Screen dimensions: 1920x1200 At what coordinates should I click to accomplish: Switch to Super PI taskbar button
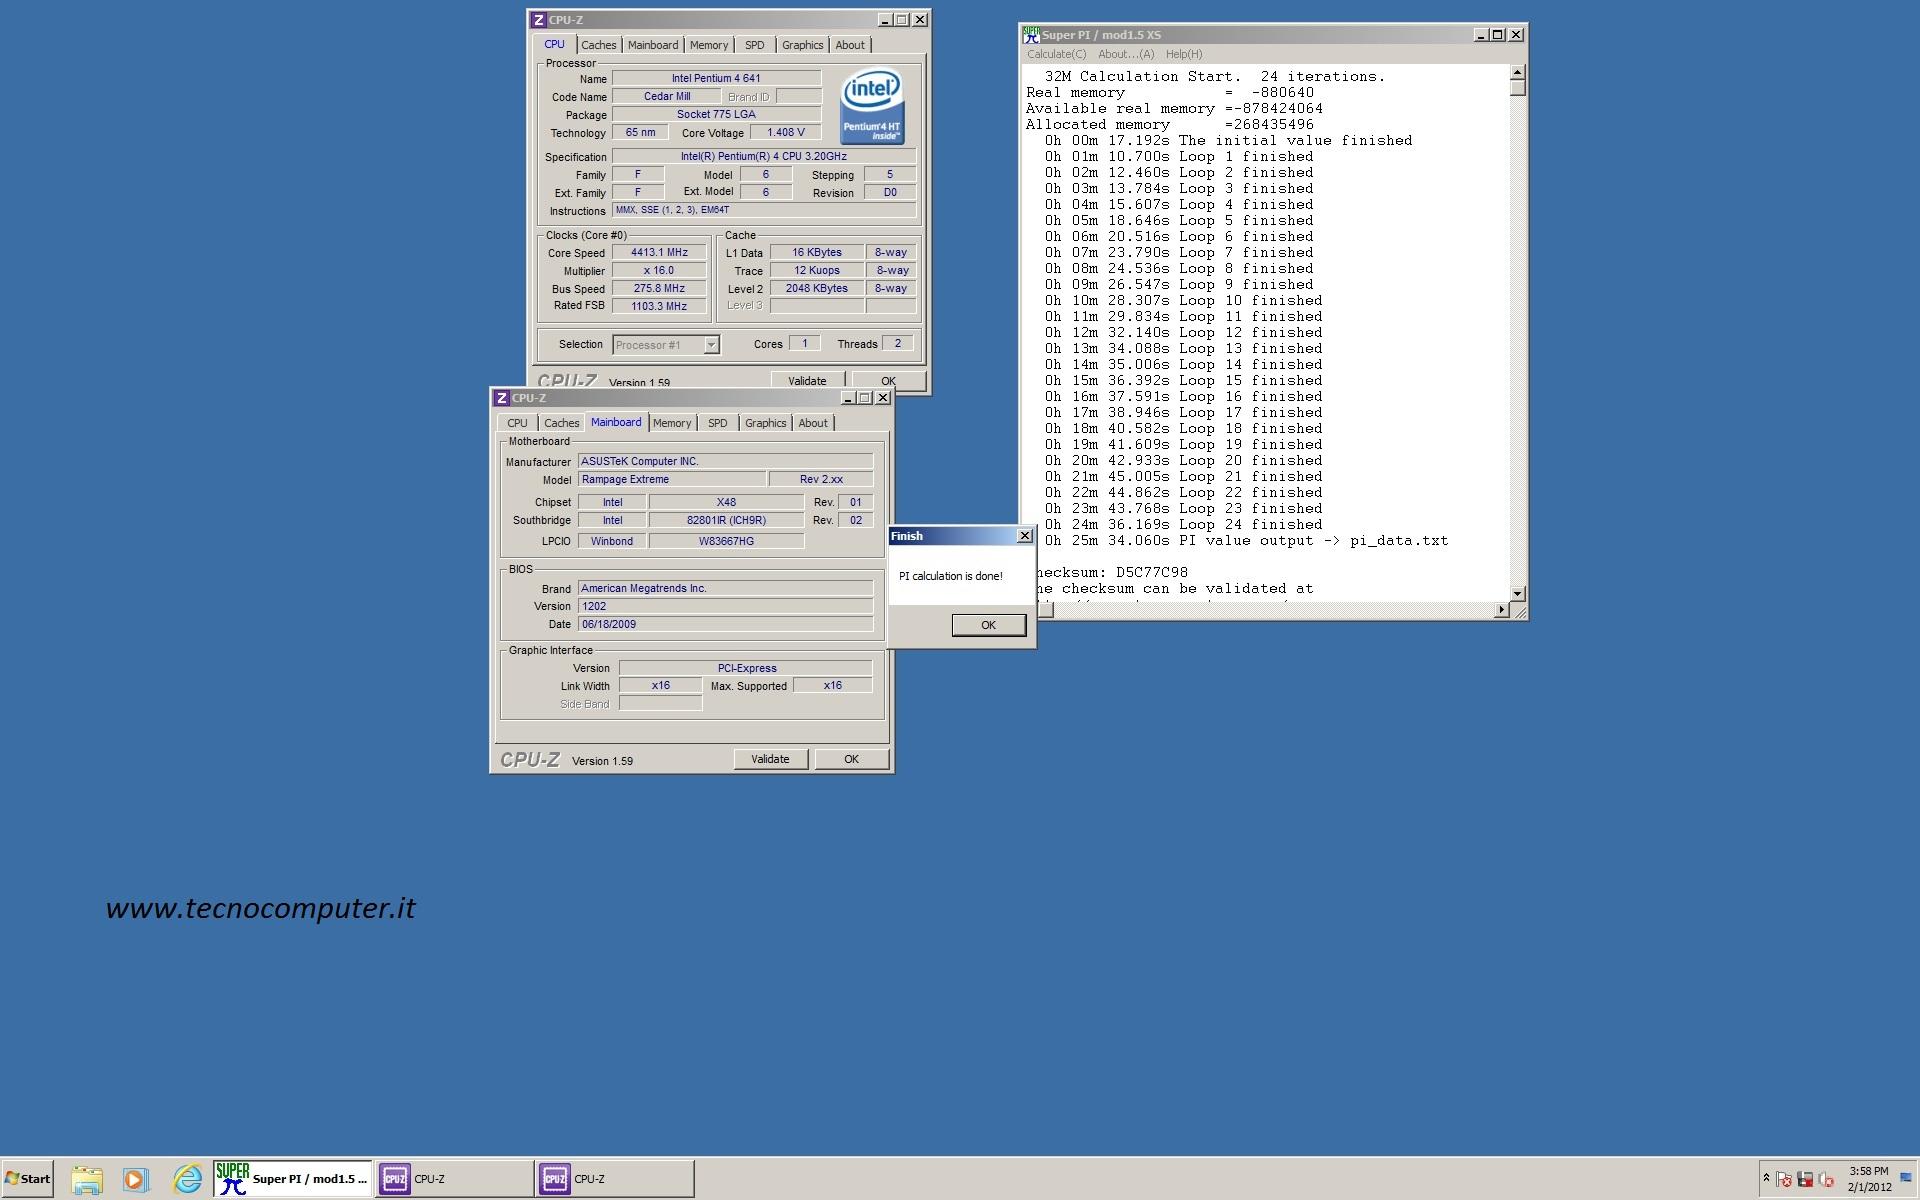(293, 1179)
